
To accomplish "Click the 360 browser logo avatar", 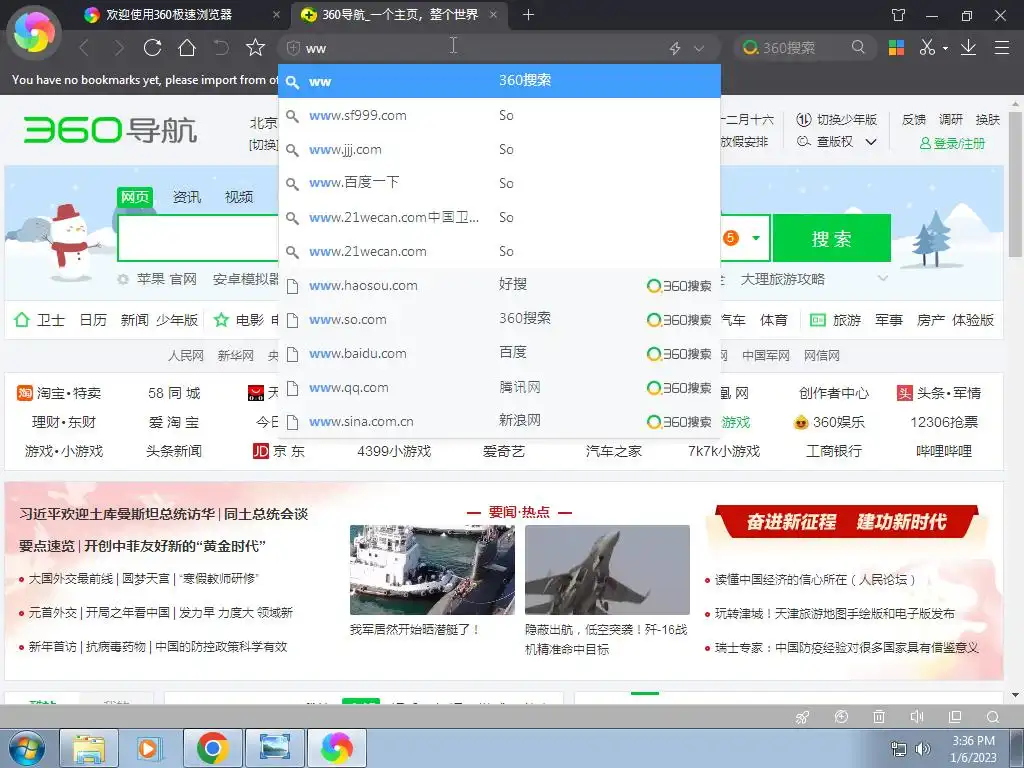I will pyautogui.click(x=34, y=33).
